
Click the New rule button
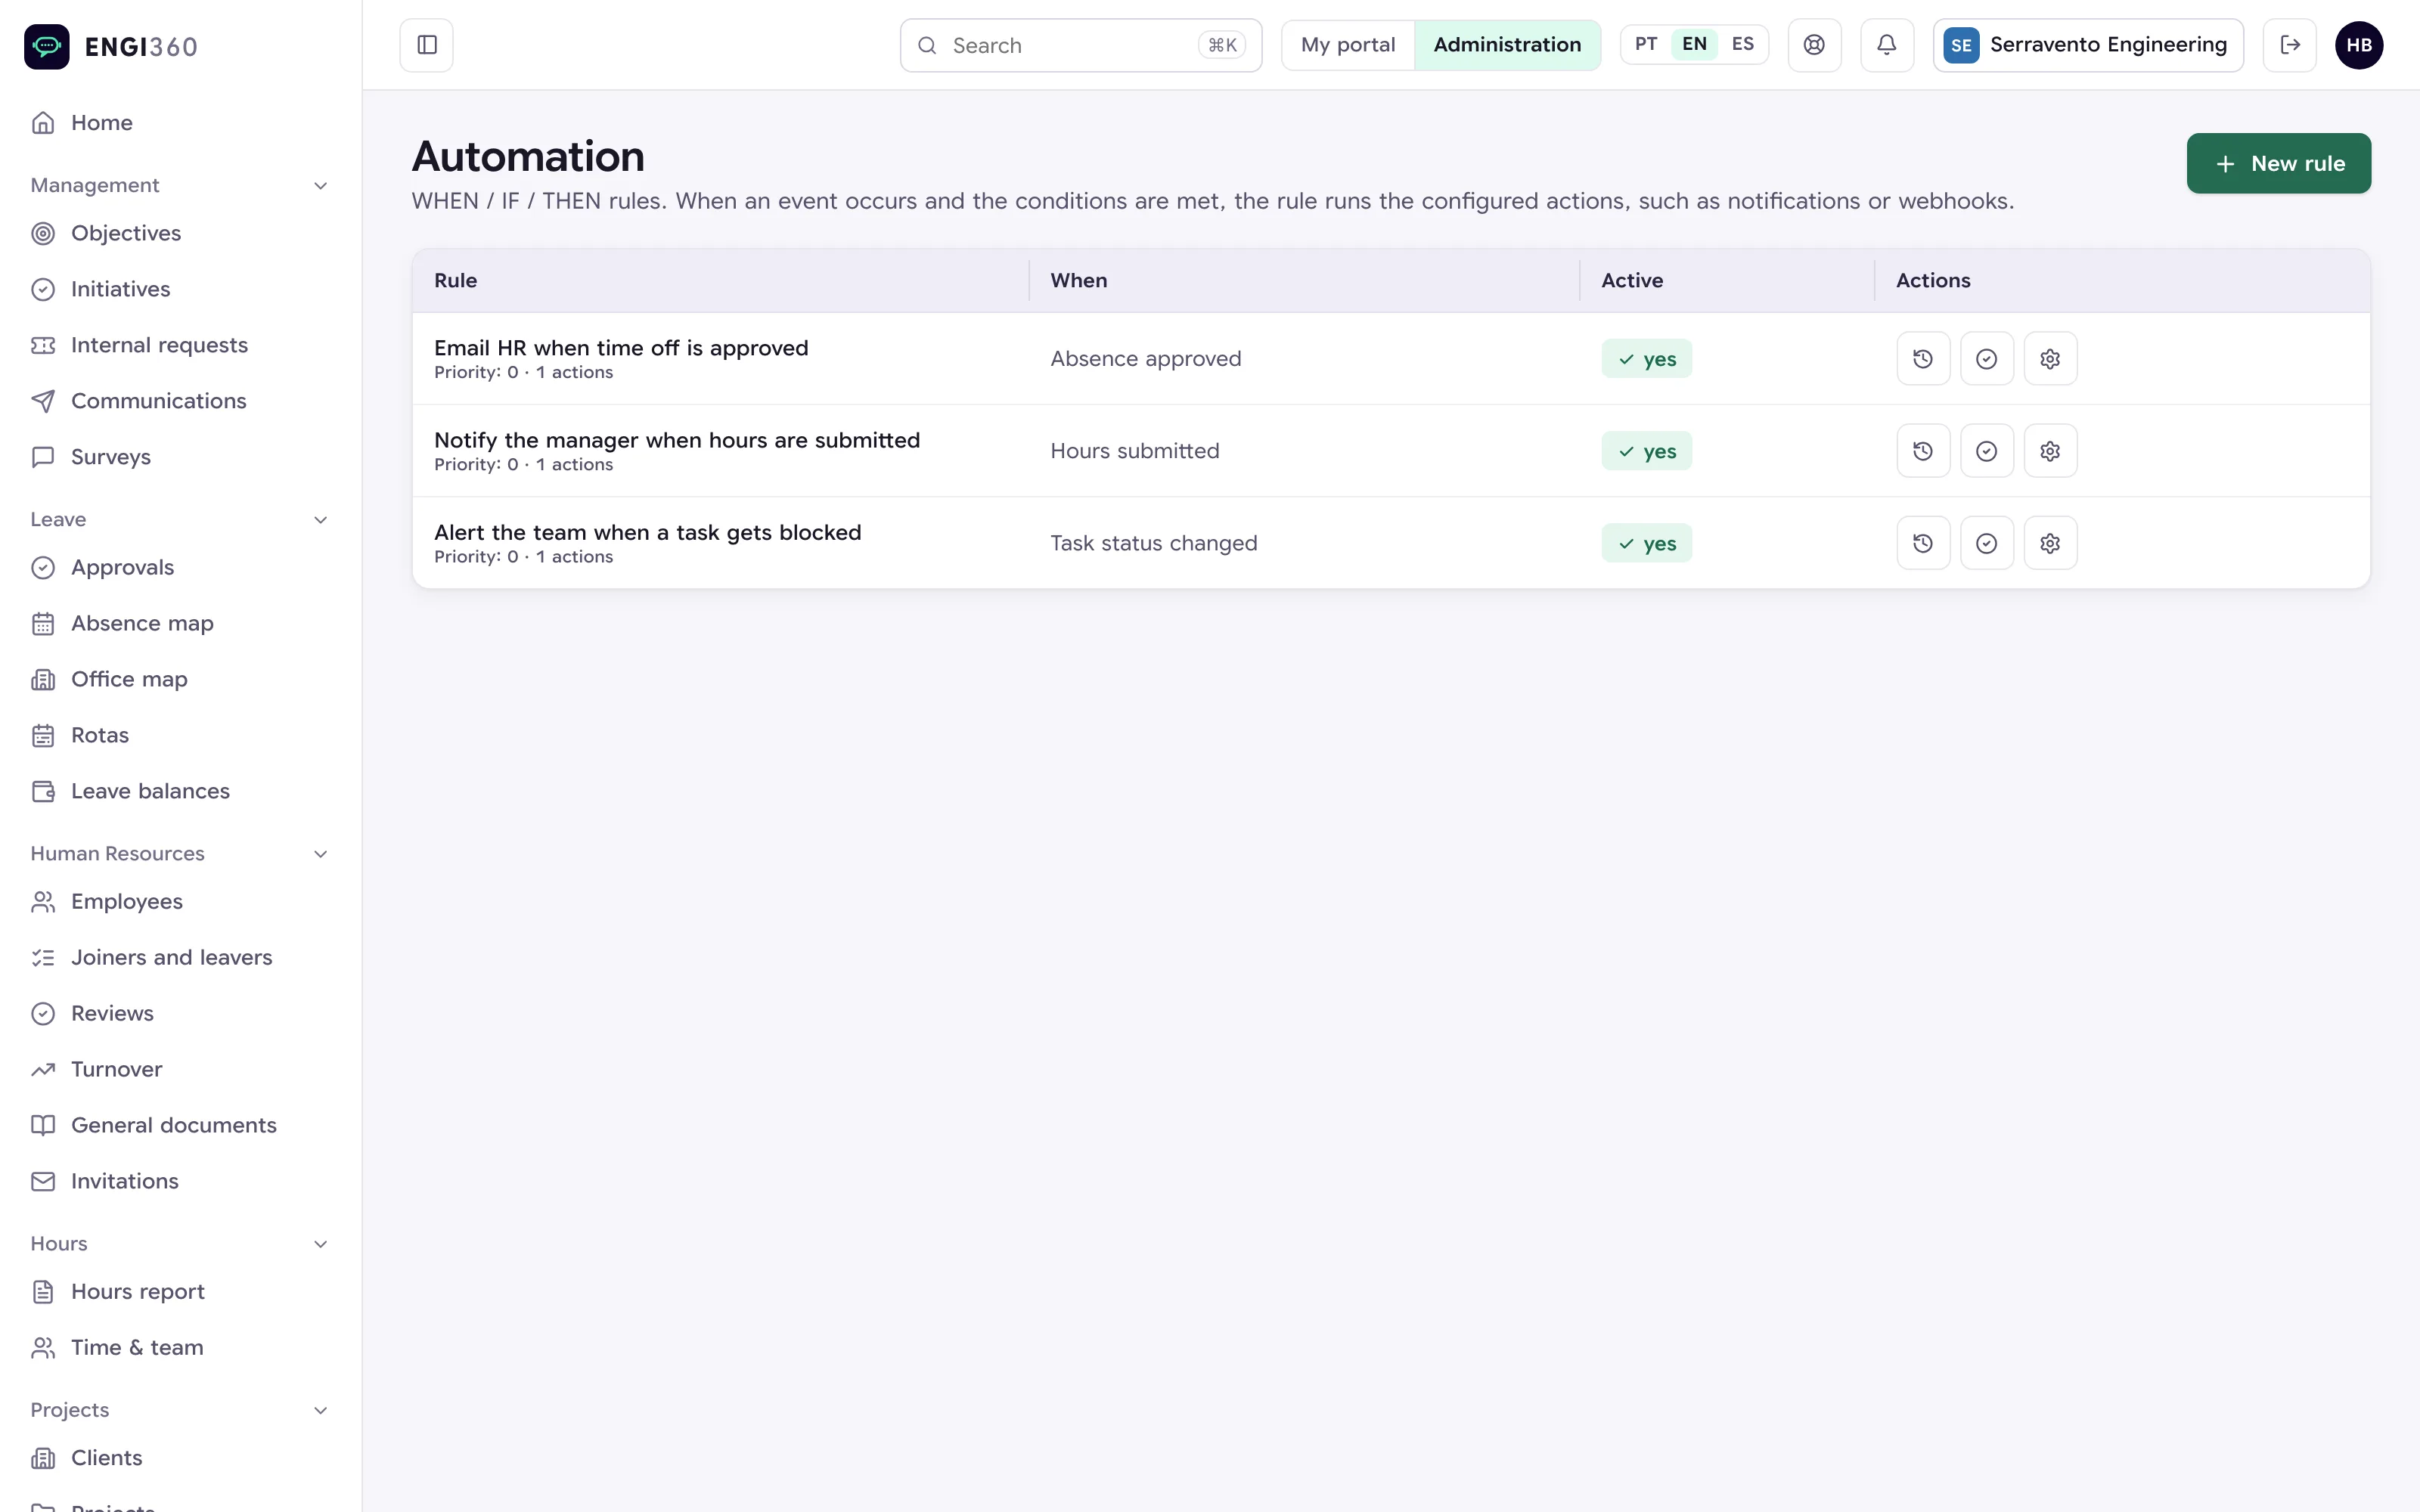tap(2278, 163)
